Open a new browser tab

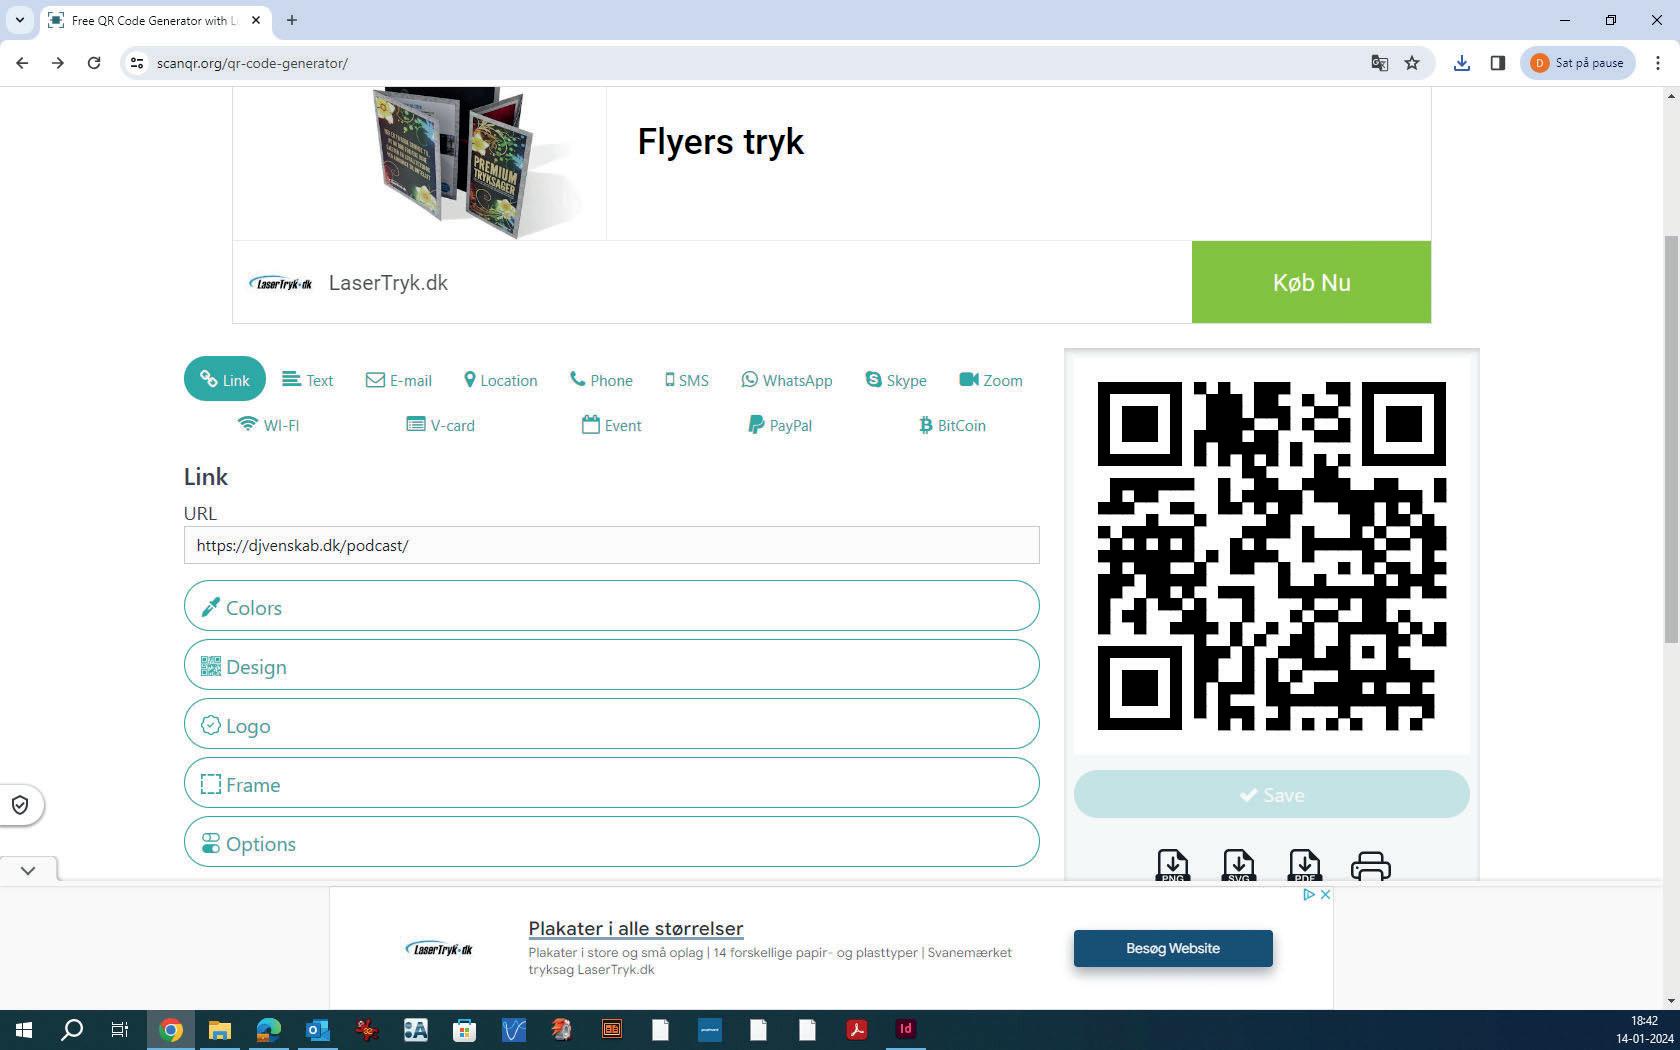(292, 20)
